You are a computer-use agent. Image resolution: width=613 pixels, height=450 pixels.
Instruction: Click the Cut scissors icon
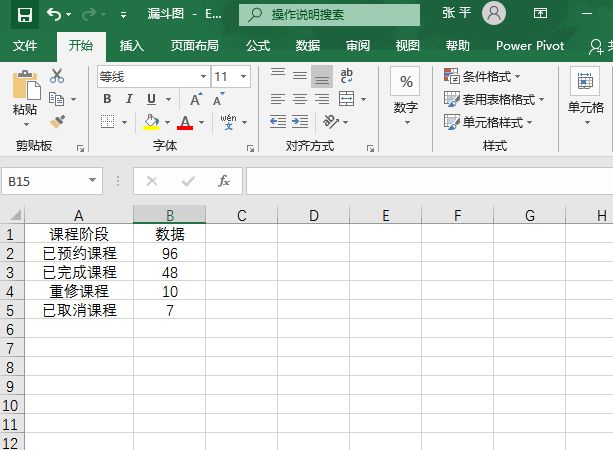[x=57, y=76]
